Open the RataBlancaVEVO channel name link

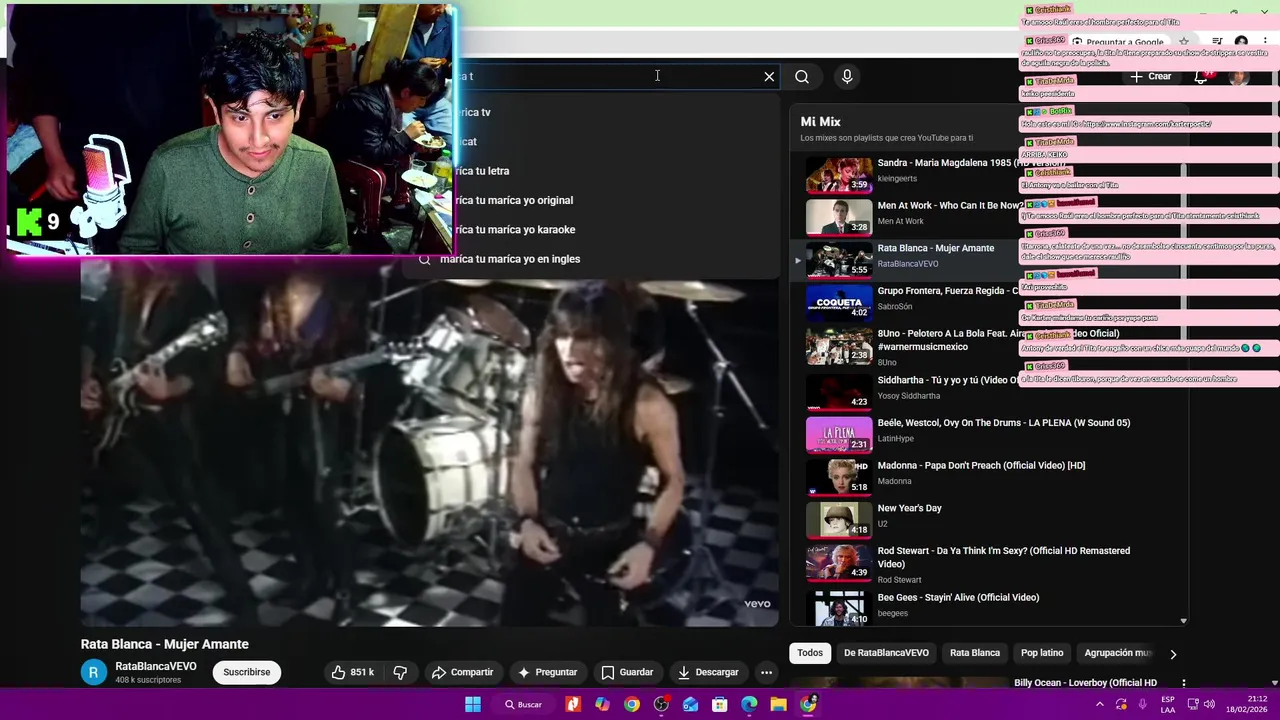click(156, 666)
